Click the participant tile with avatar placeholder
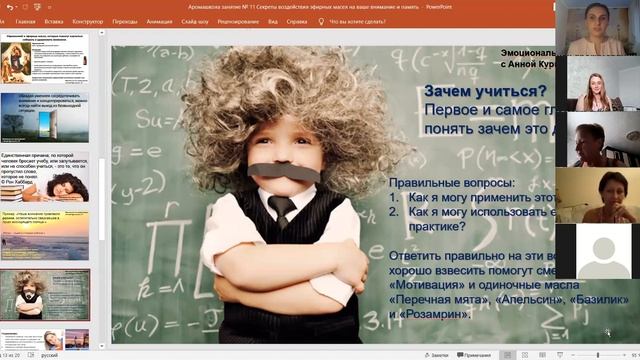Image resolution: width=640 pixels, height=360 pixels. [598, 251]
